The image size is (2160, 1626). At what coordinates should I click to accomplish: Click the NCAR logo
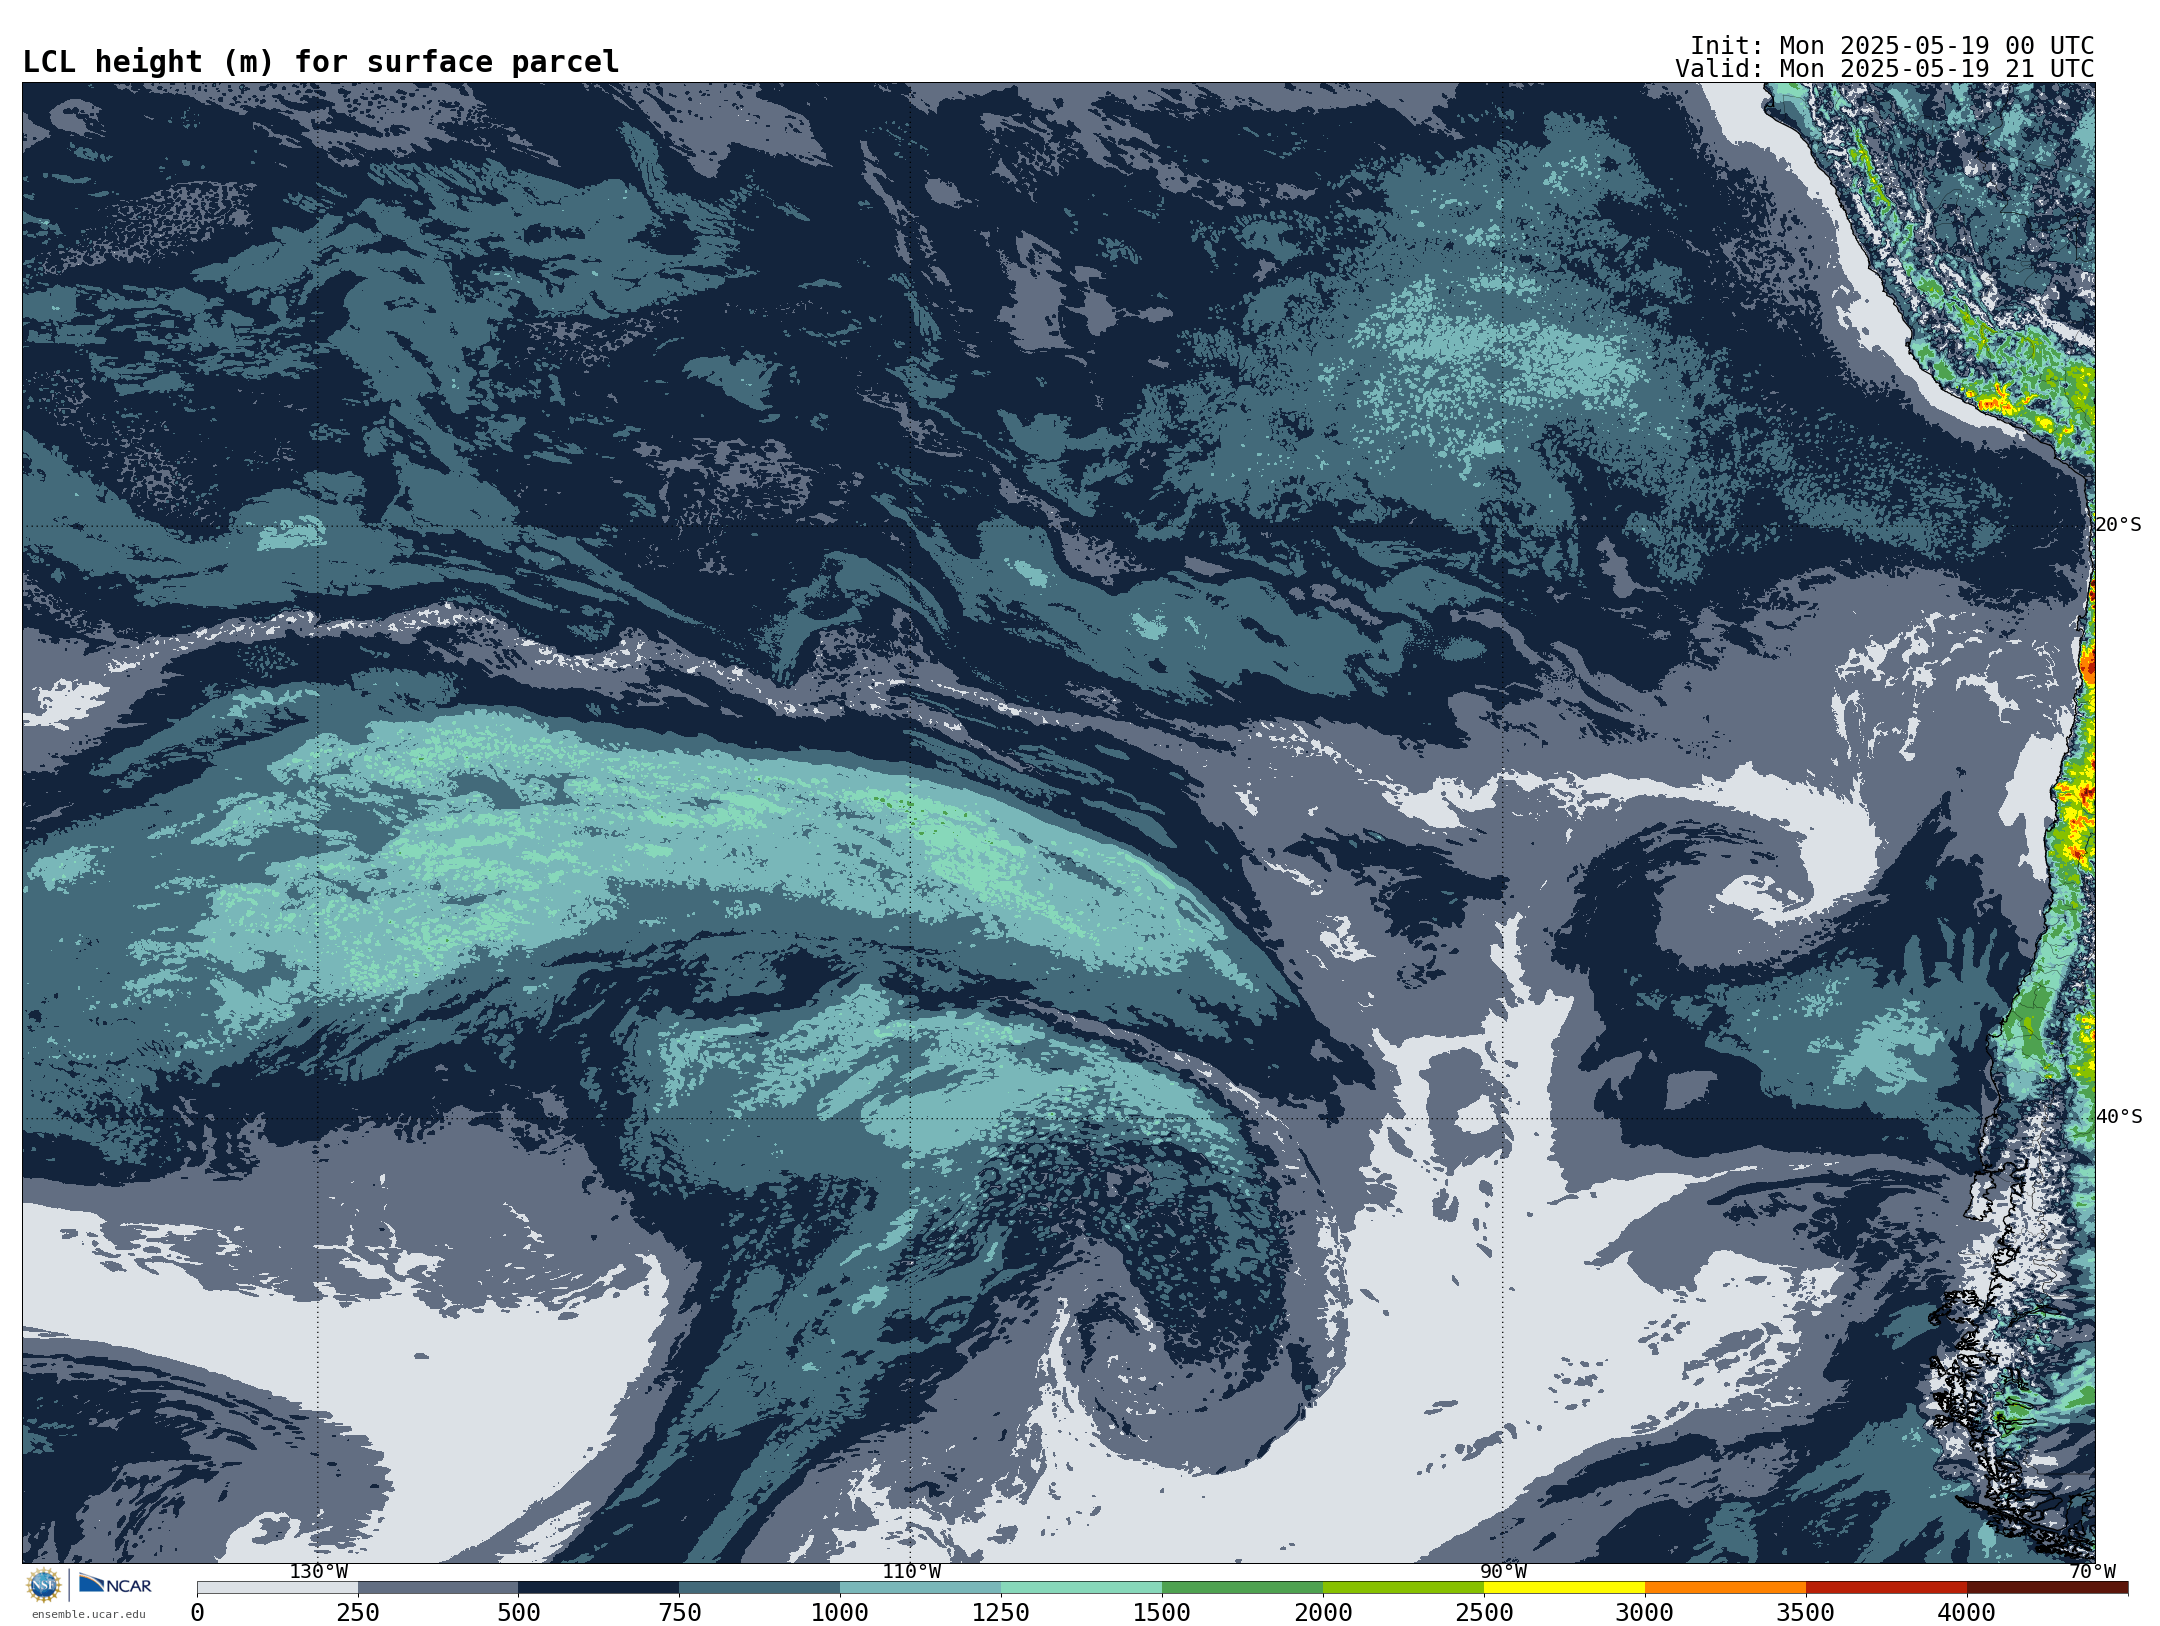coord(115,1584)
